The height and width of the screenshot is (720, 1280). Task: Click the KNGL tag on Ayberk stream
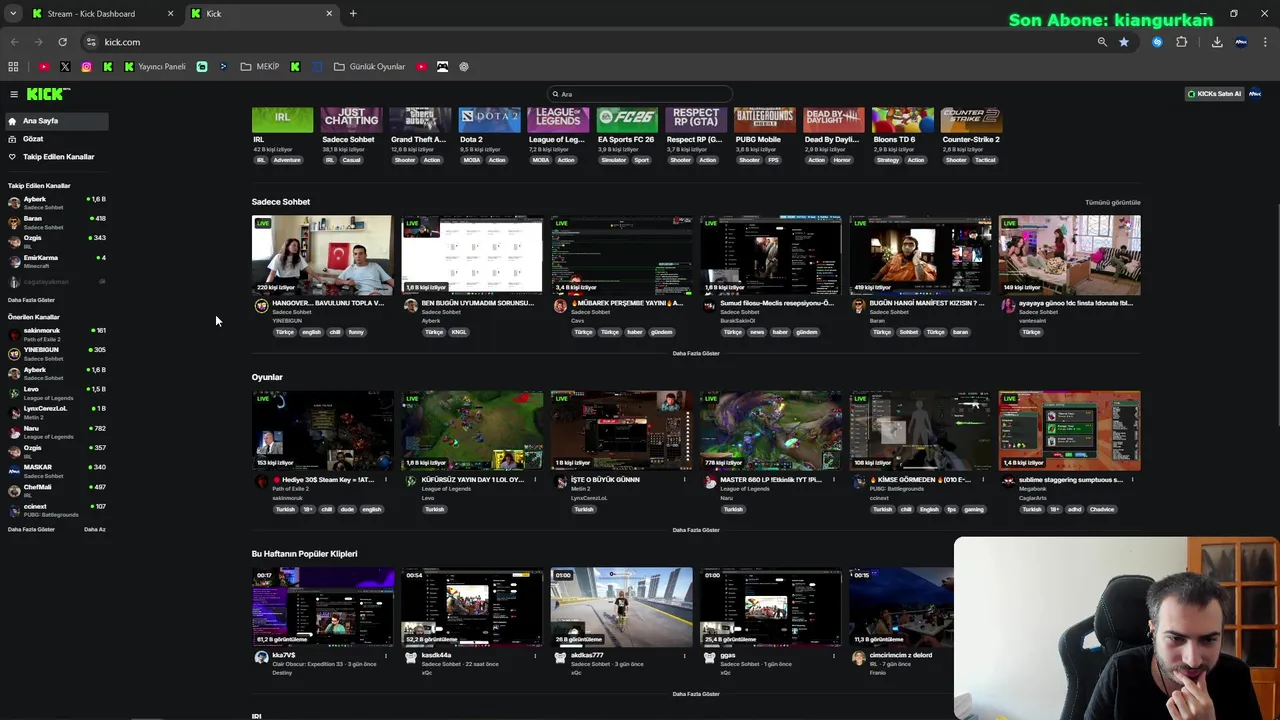coord(459,332)
